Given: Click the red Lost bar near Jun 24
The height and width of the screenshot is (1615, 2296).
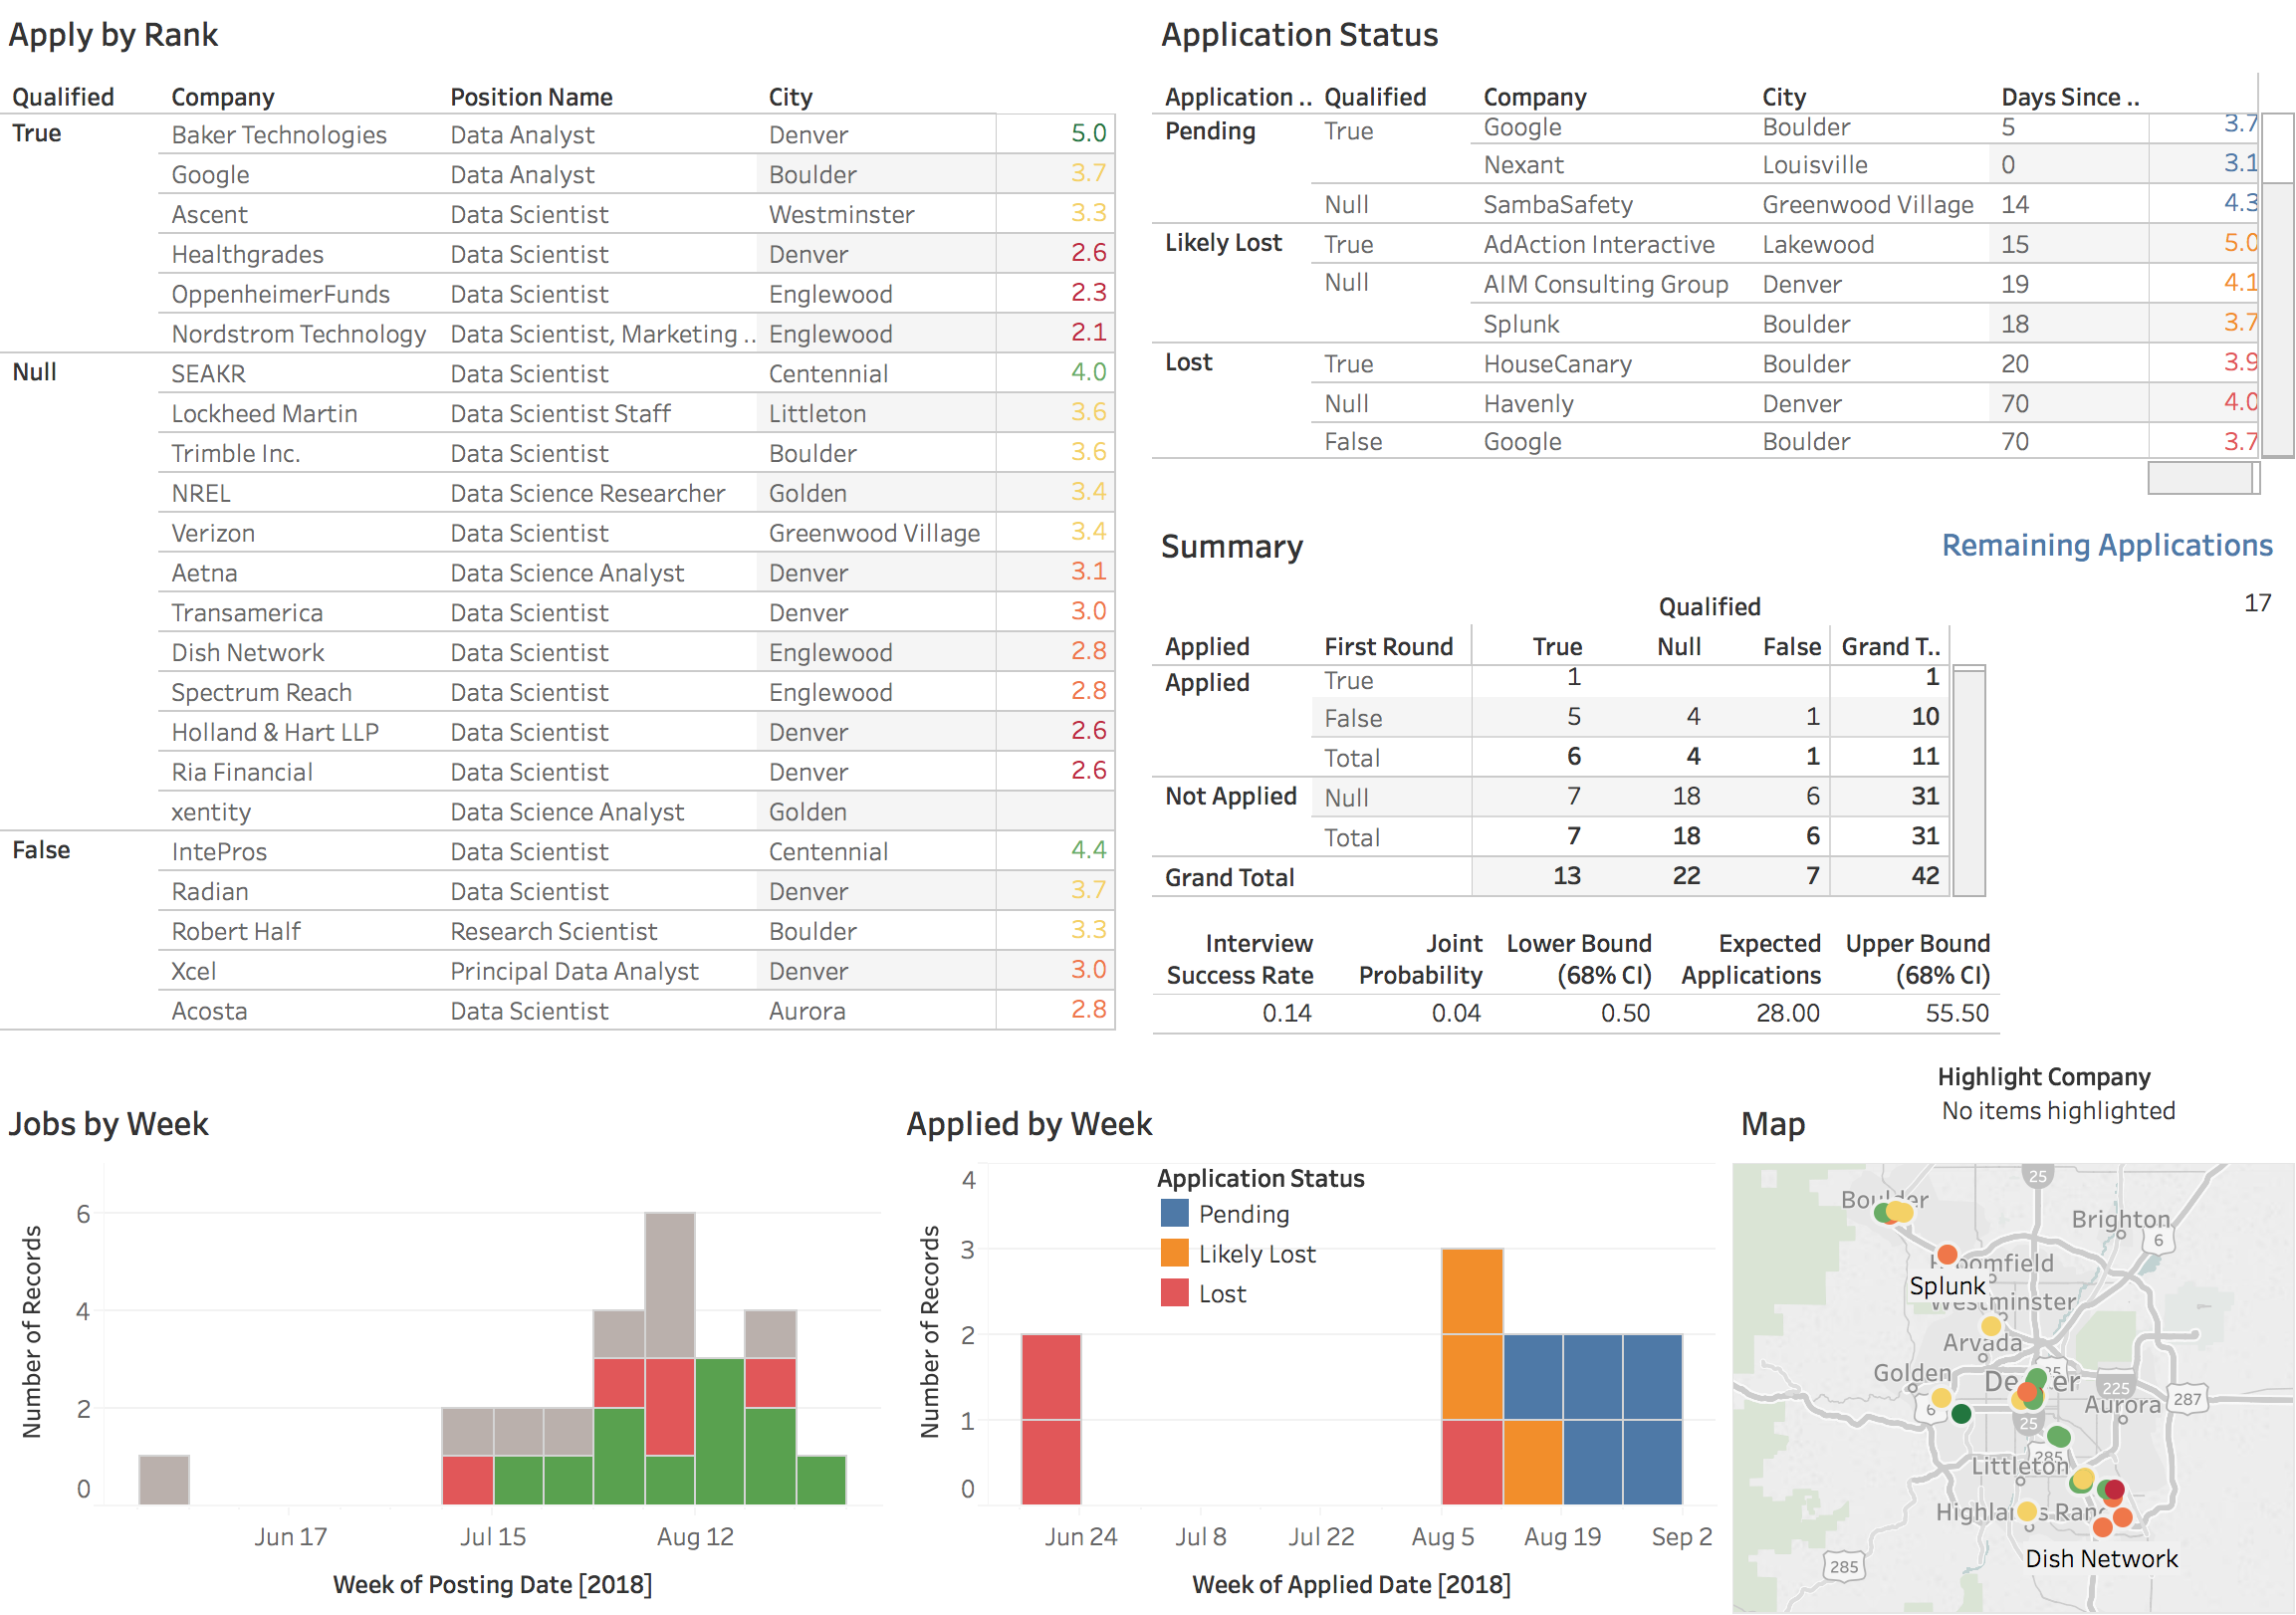Looking at the screenshot, I should [1051, 1419].
